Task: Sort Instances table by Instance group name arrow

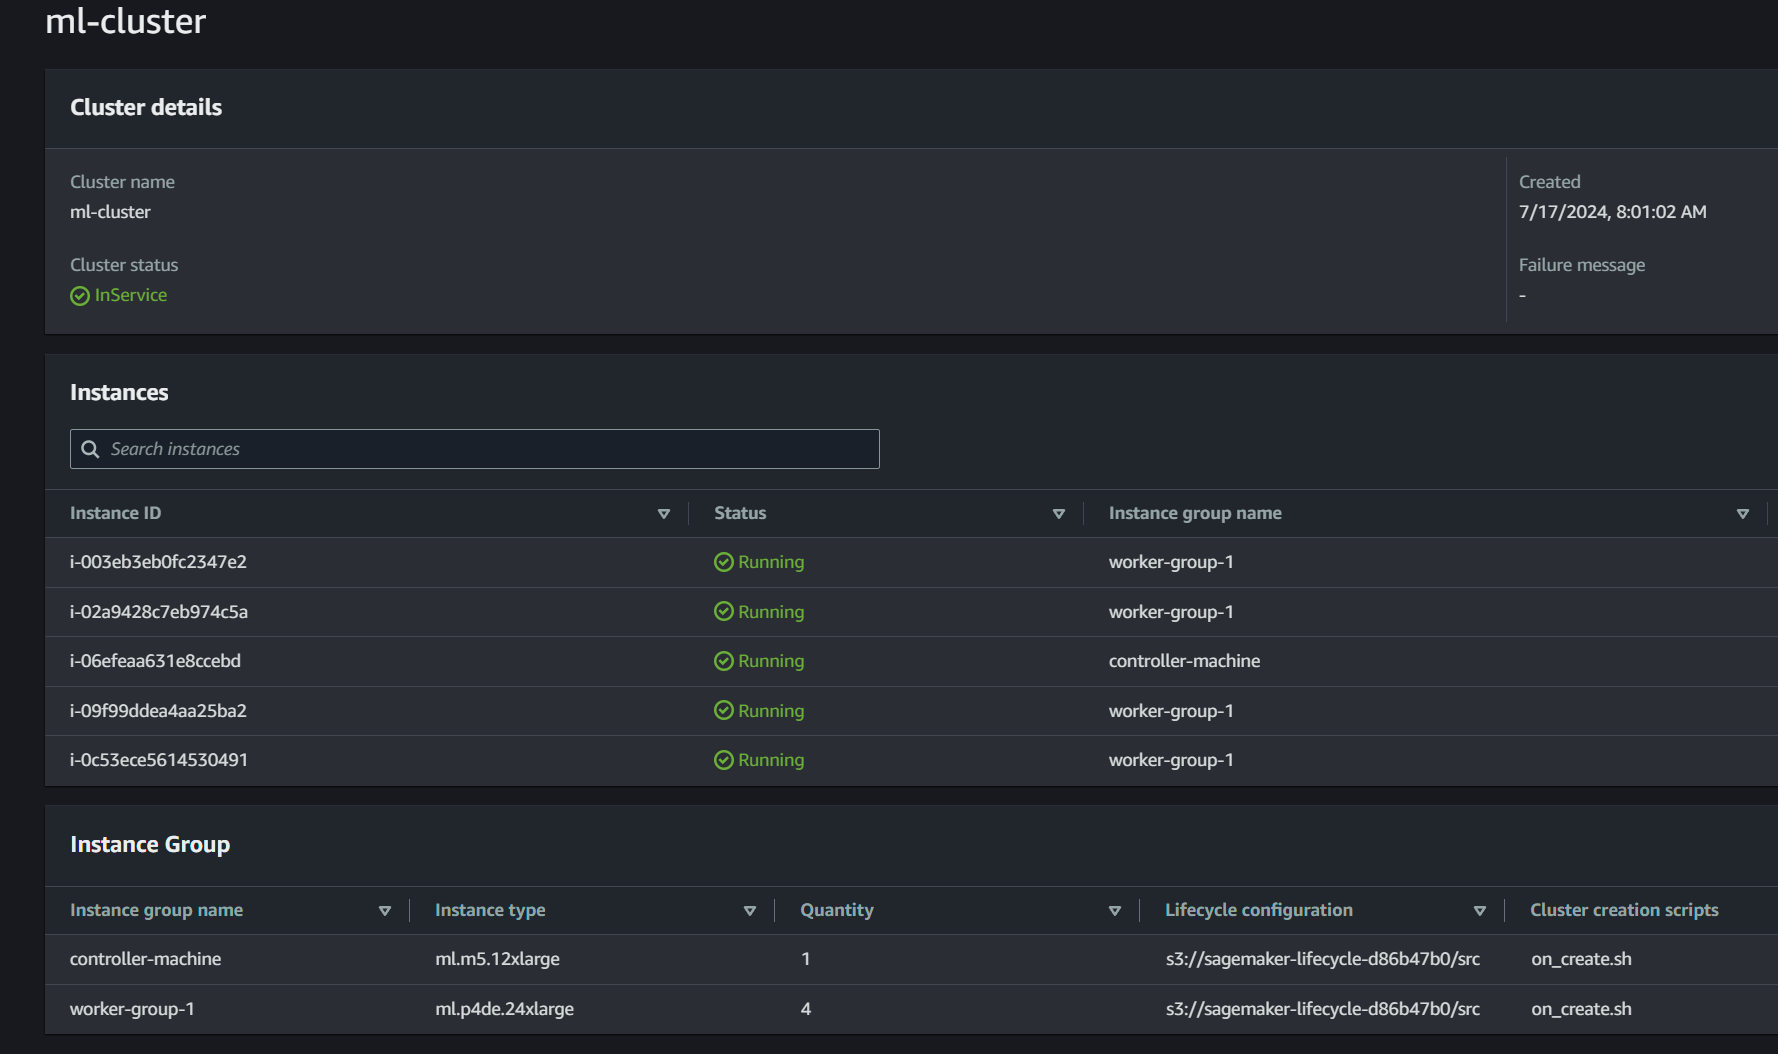Action: click(1742, 514)
